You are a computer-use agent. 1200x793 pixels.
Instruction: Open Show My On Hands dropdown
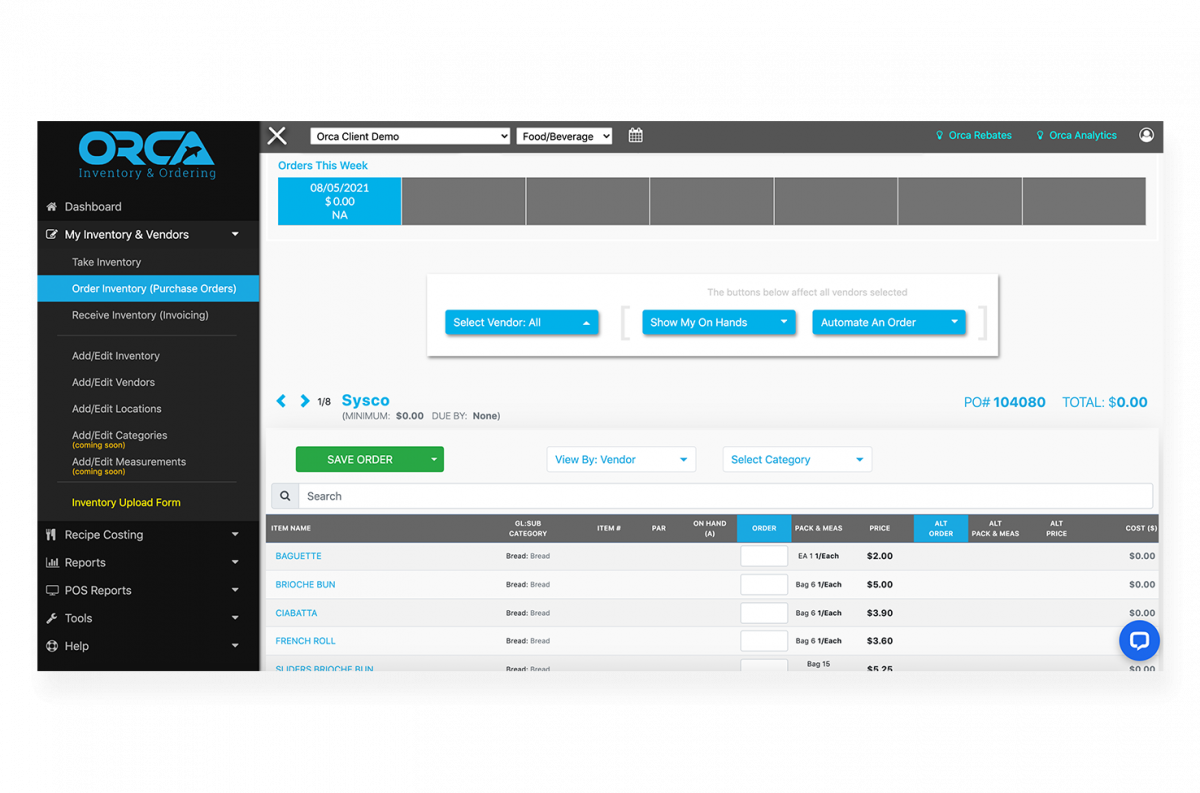(718, 322)
